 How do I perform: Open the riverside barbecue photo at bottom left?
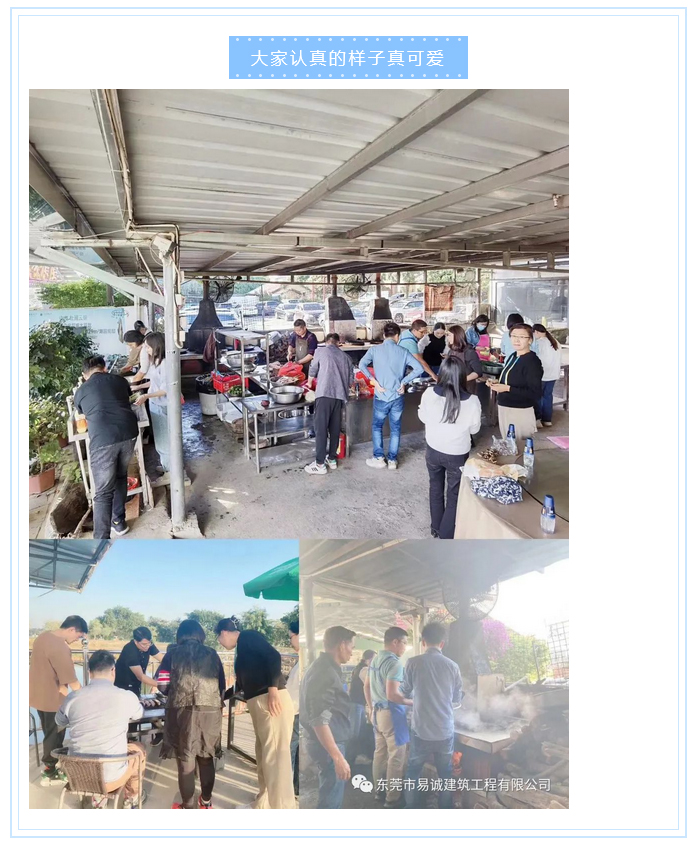[x=164, y=674]
